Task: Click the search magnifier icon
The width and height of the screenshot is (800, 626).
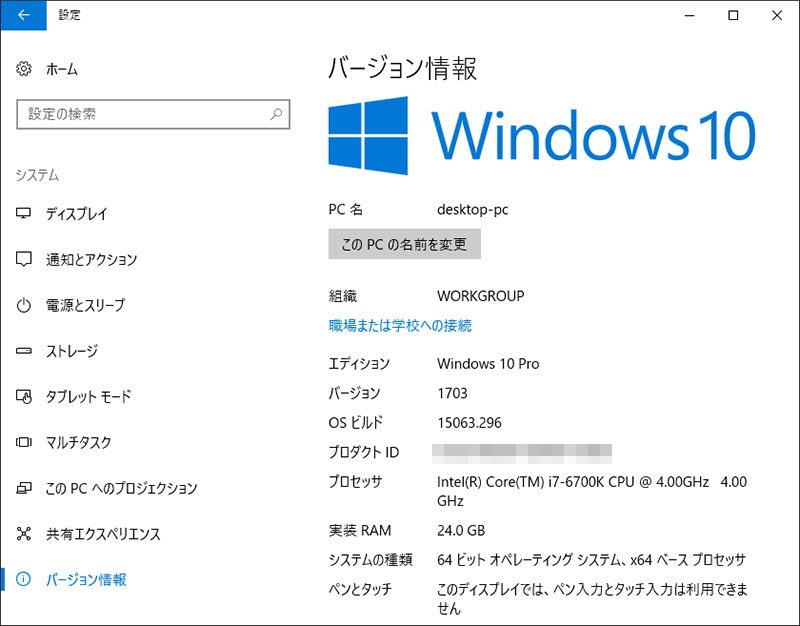Action: pos(276,114)
